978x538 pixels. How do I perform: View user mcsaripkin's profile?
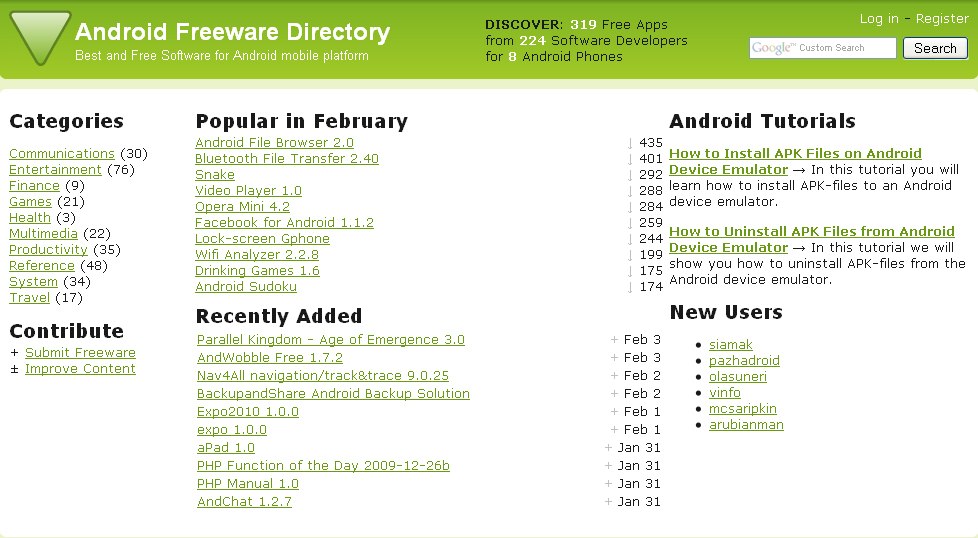coord(743,408)
